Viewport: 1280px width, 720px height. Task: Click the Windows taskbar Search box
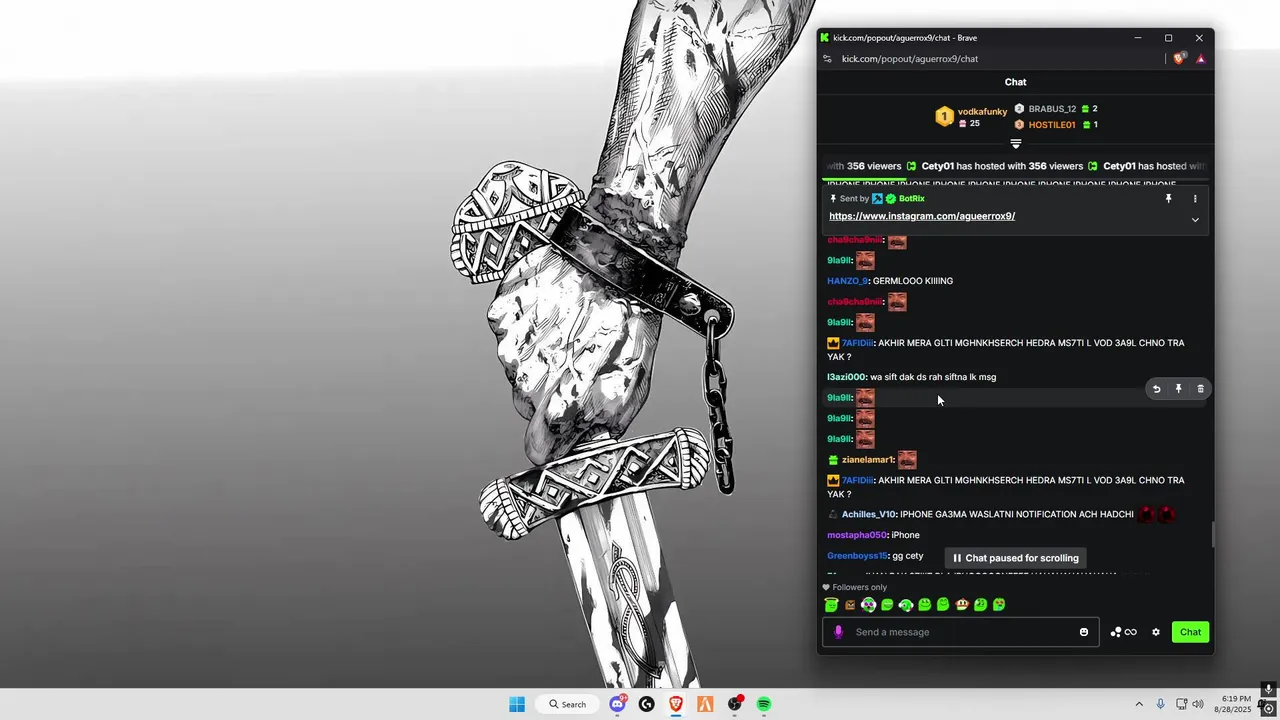(567, 704)
